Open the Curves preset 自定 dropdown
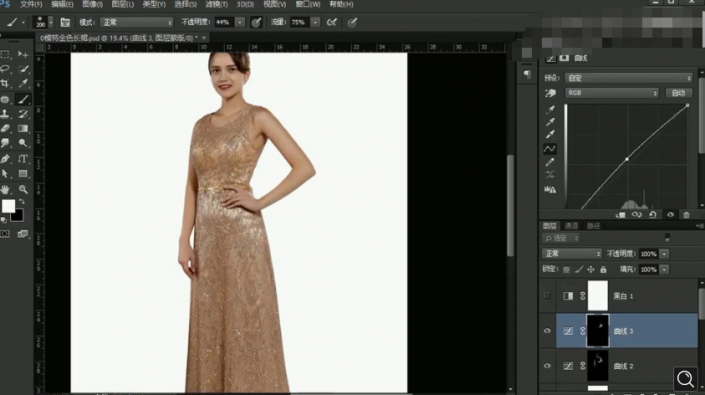Screen dimensions: 705x395 pos(629,78)
